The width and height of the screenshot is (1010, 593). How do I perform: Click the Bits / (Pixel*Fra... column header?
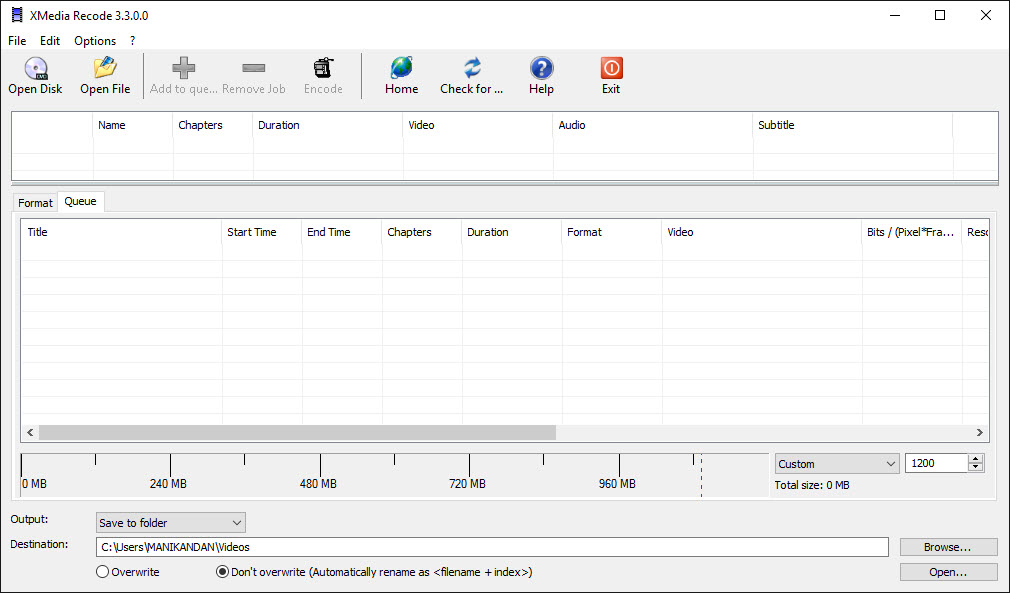coord(911,232)
